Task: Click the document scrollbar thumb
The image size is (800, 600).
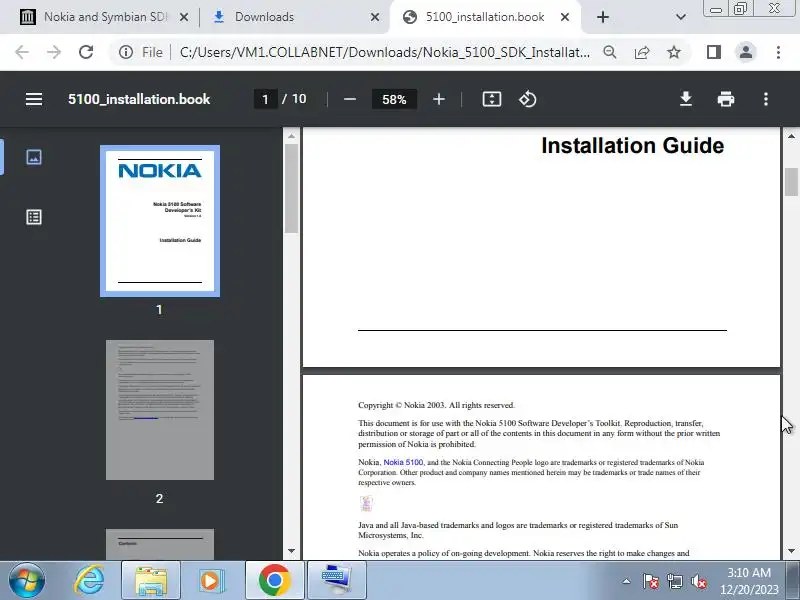Action: click(791, 182)
